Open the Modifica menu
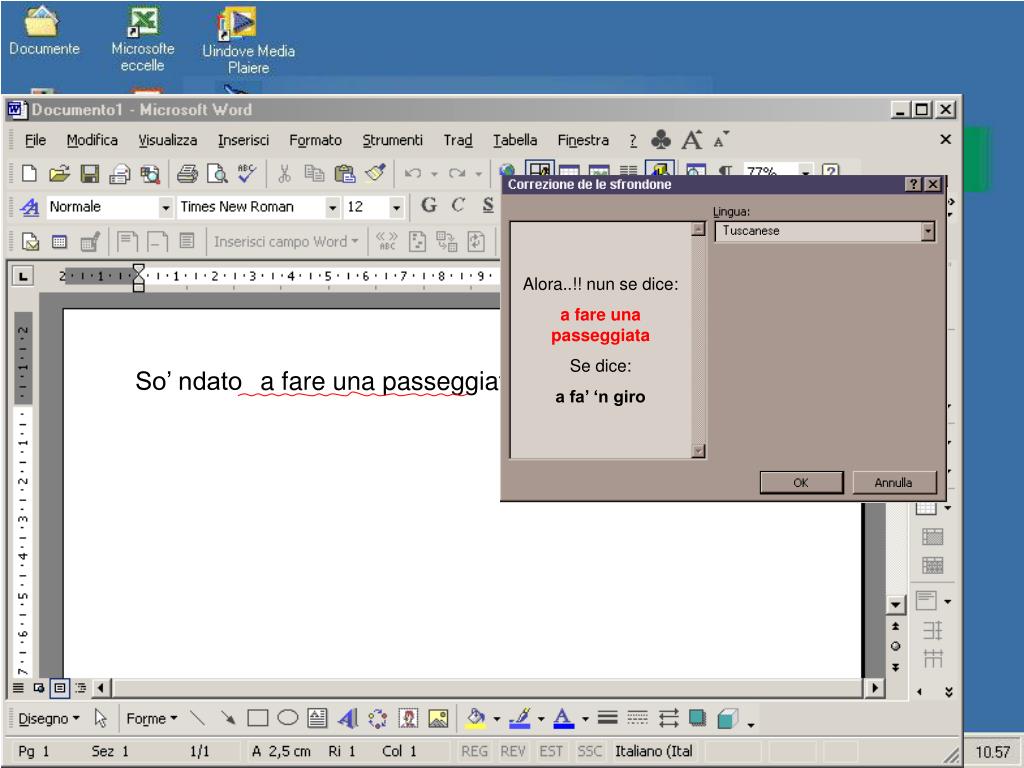The height and width of the screenshot is (768, 1024). [92, 140]
